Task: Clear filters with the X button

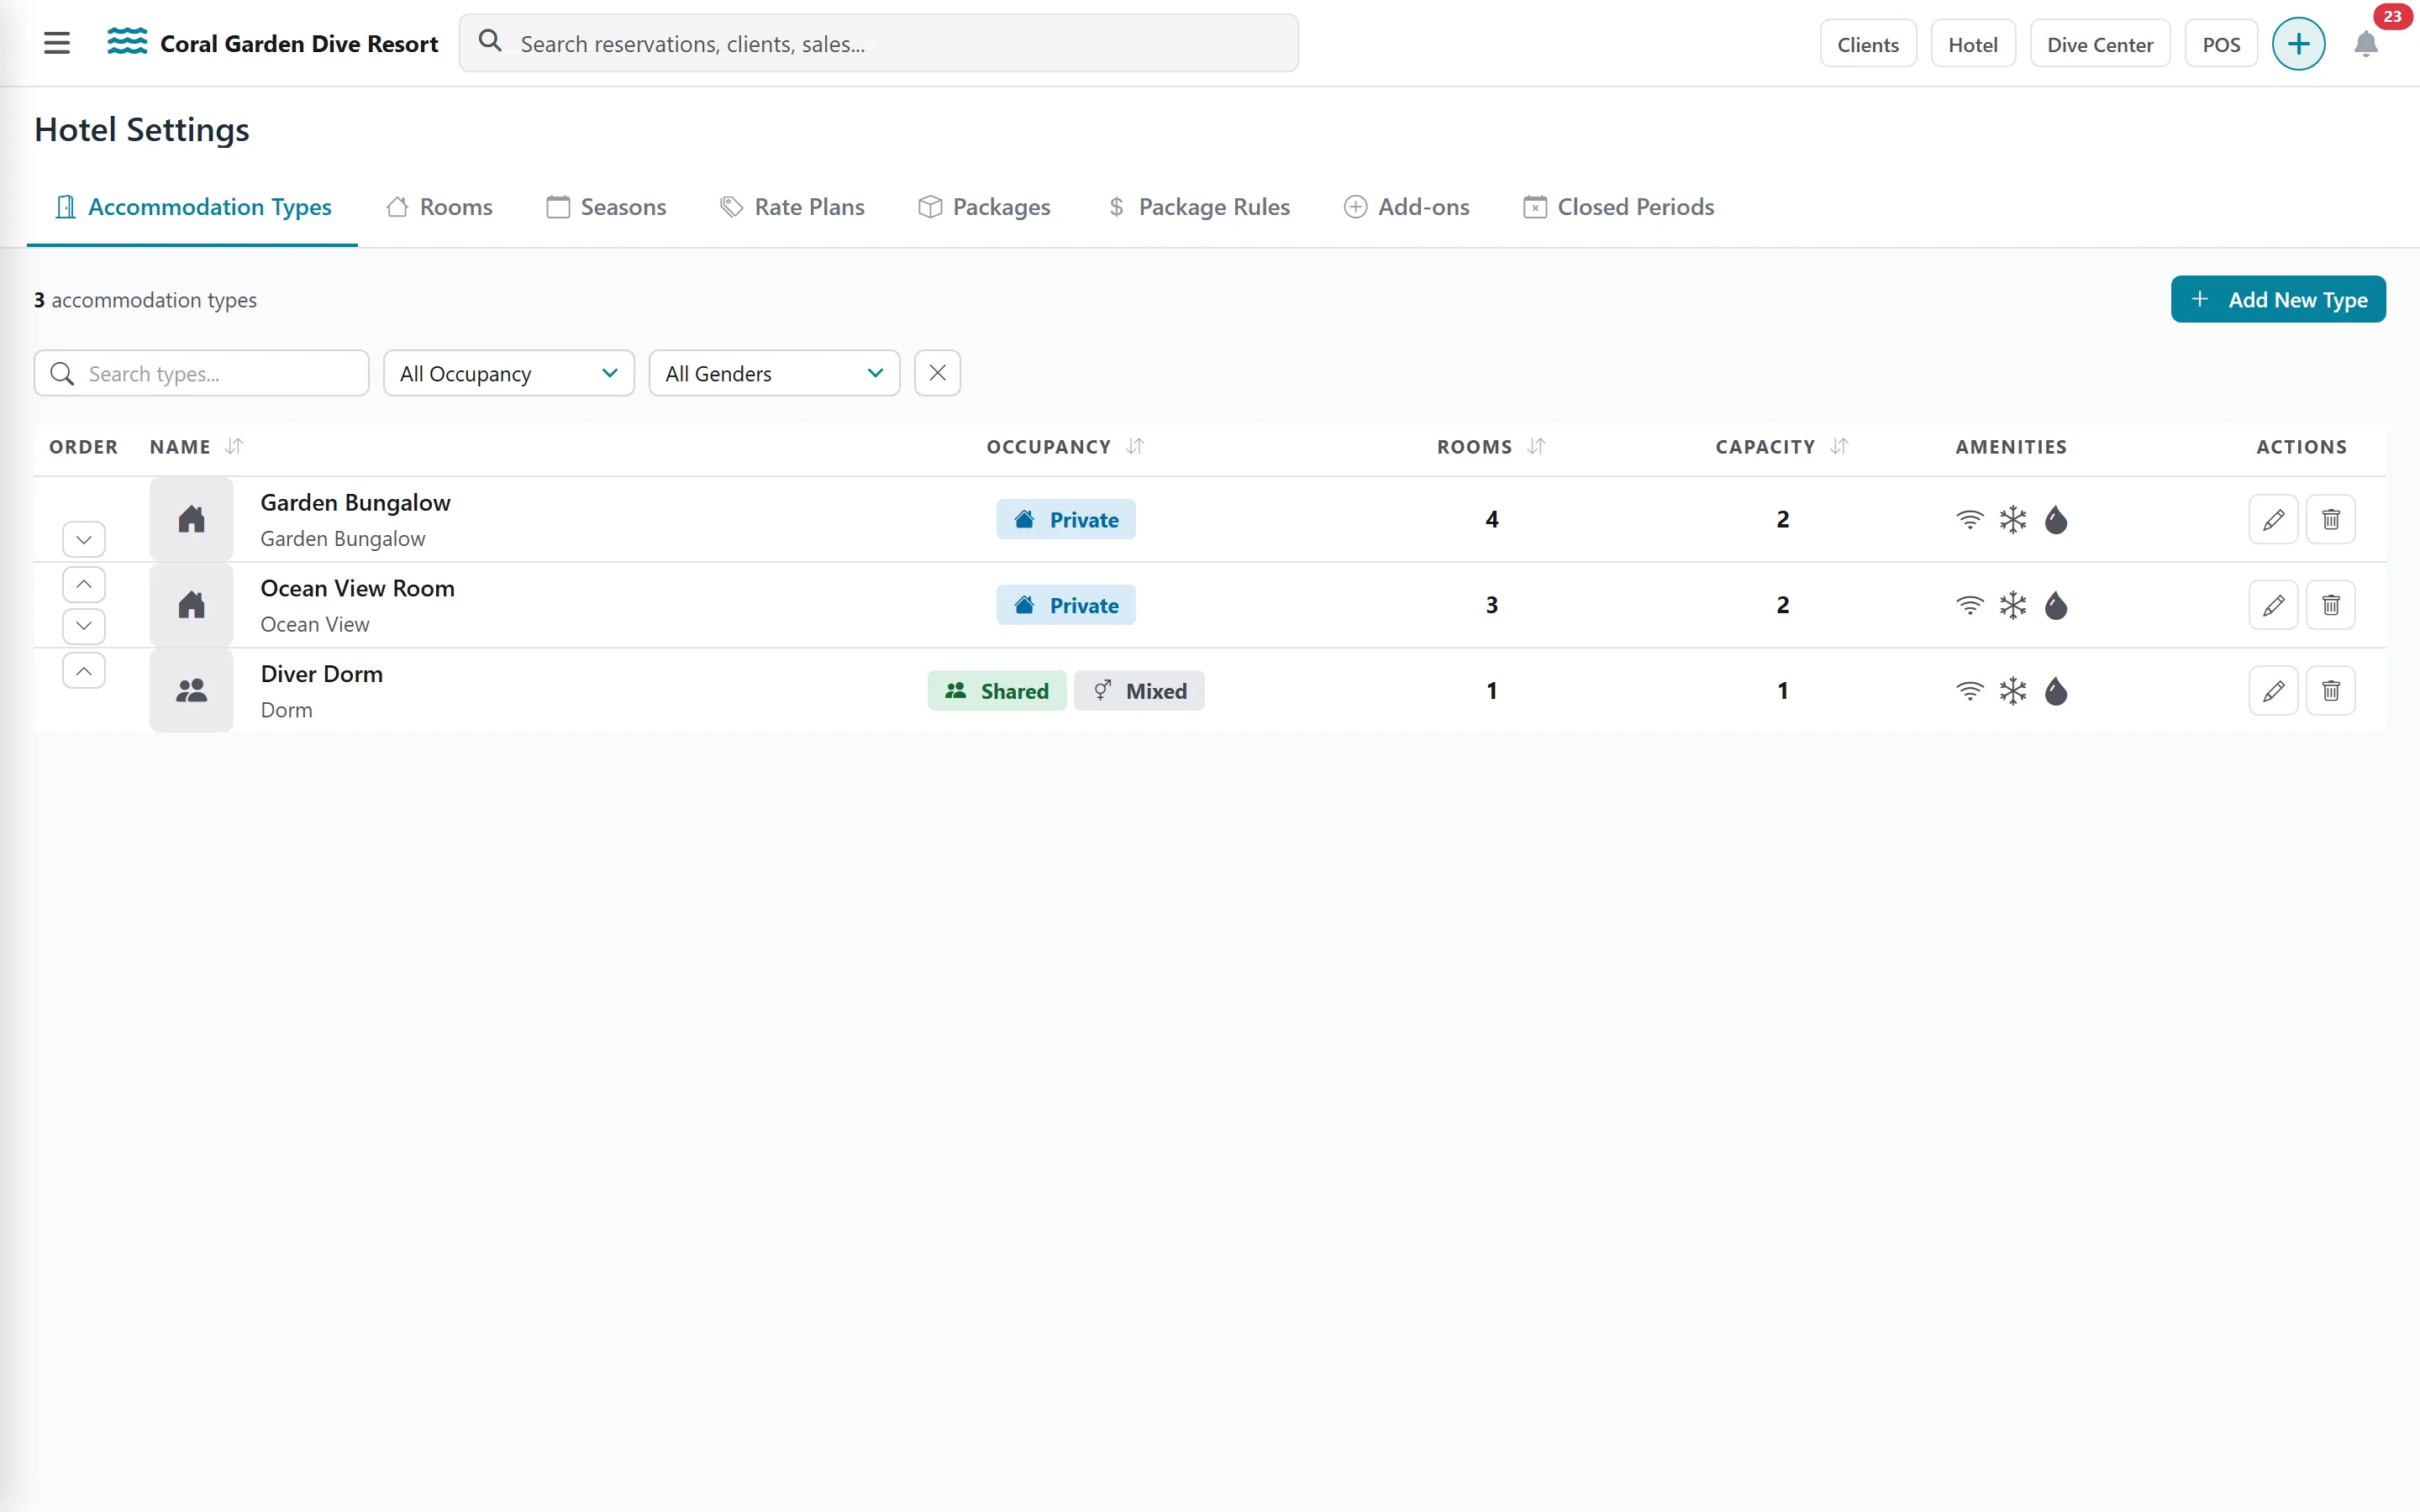Action: coord(937,373)
